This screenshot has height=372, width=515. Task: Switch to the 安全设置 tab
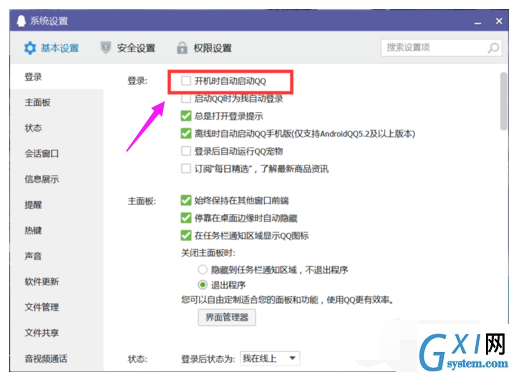pos(128,48)
